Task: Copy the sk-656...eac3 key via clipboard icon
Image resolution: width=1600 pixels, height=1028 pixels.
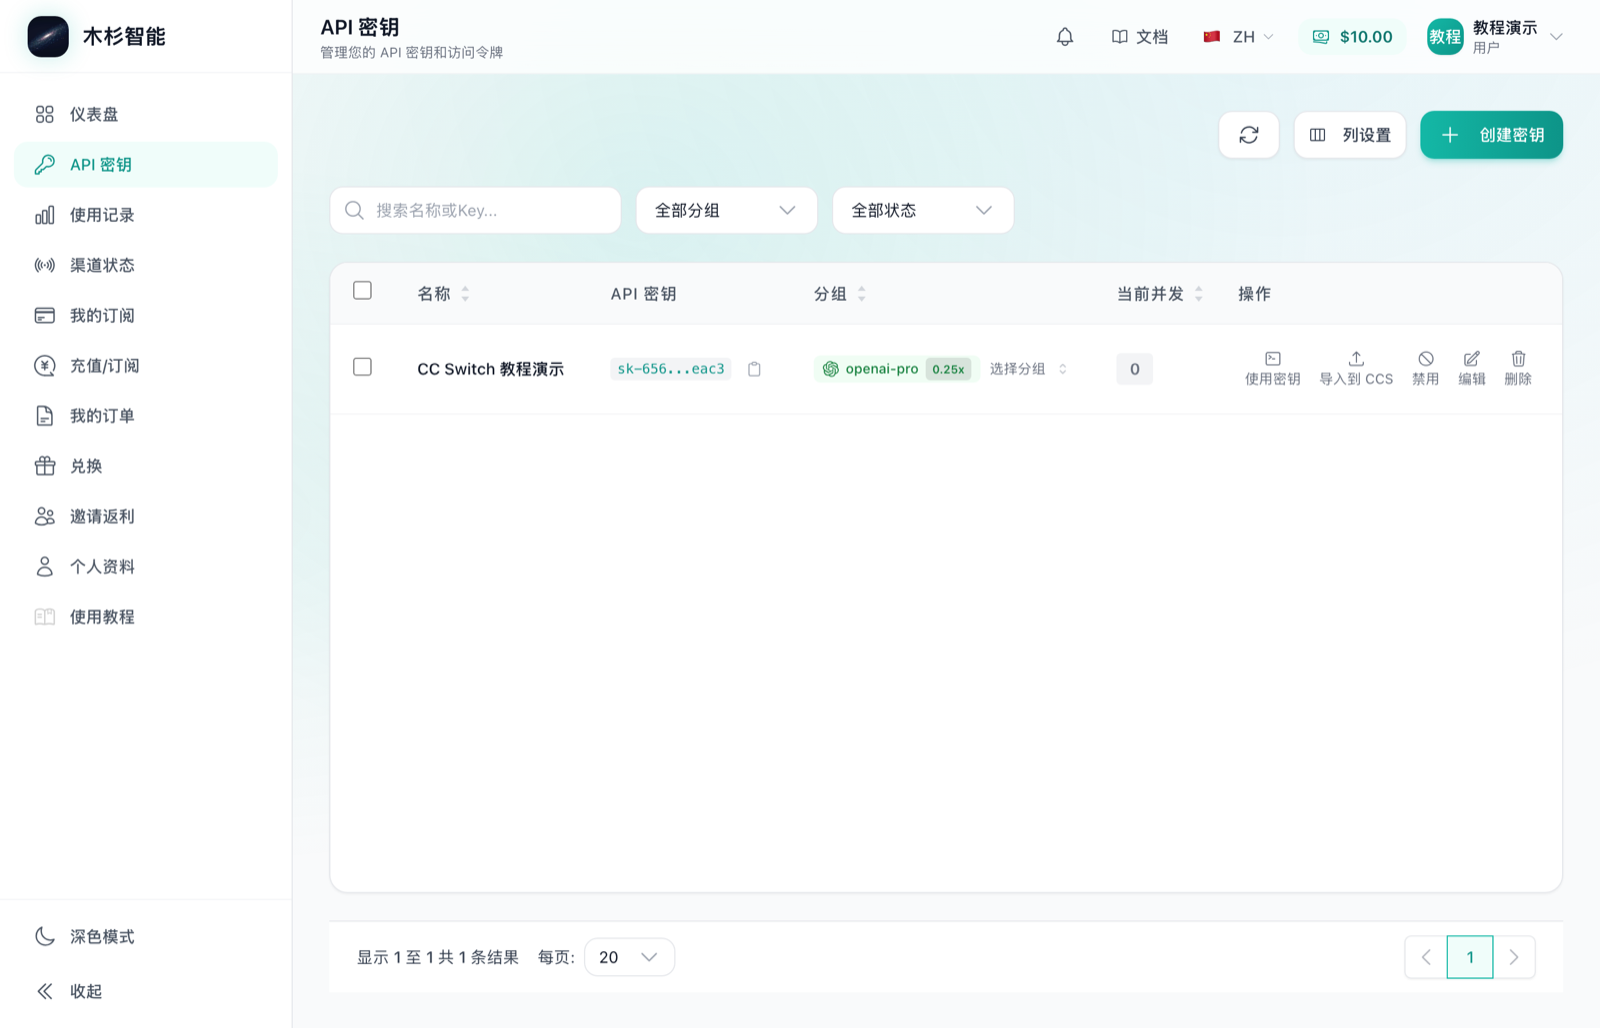Action: tap(755, 369)
